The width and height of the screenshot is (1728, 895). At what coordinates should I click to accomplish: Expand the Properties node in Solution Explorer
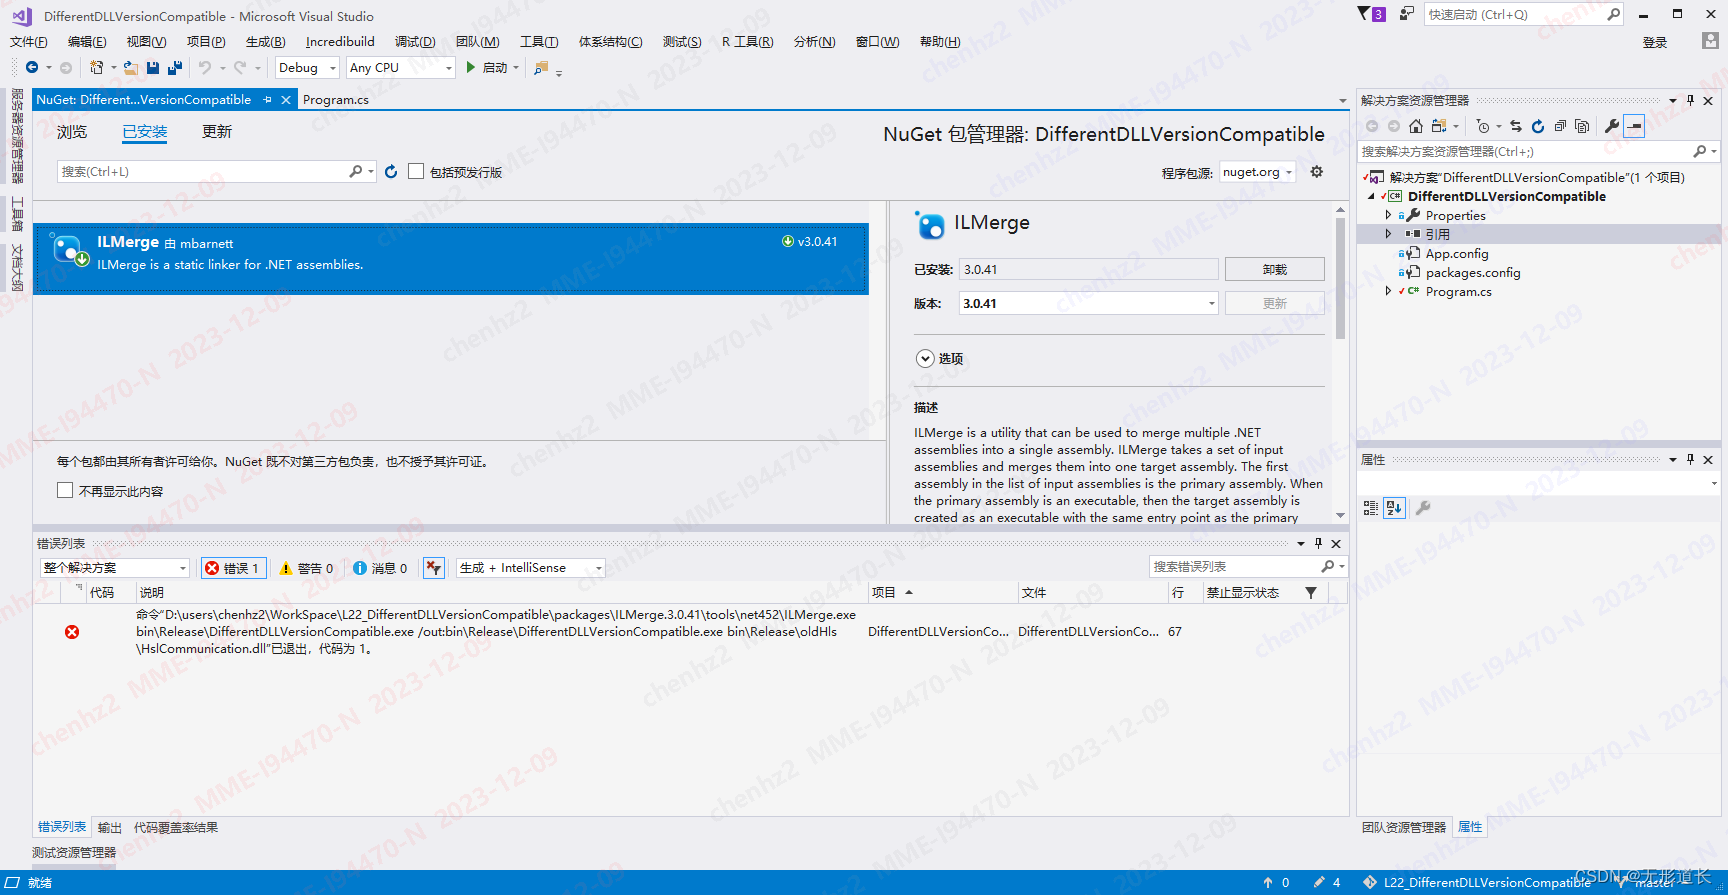point(1388,215)
